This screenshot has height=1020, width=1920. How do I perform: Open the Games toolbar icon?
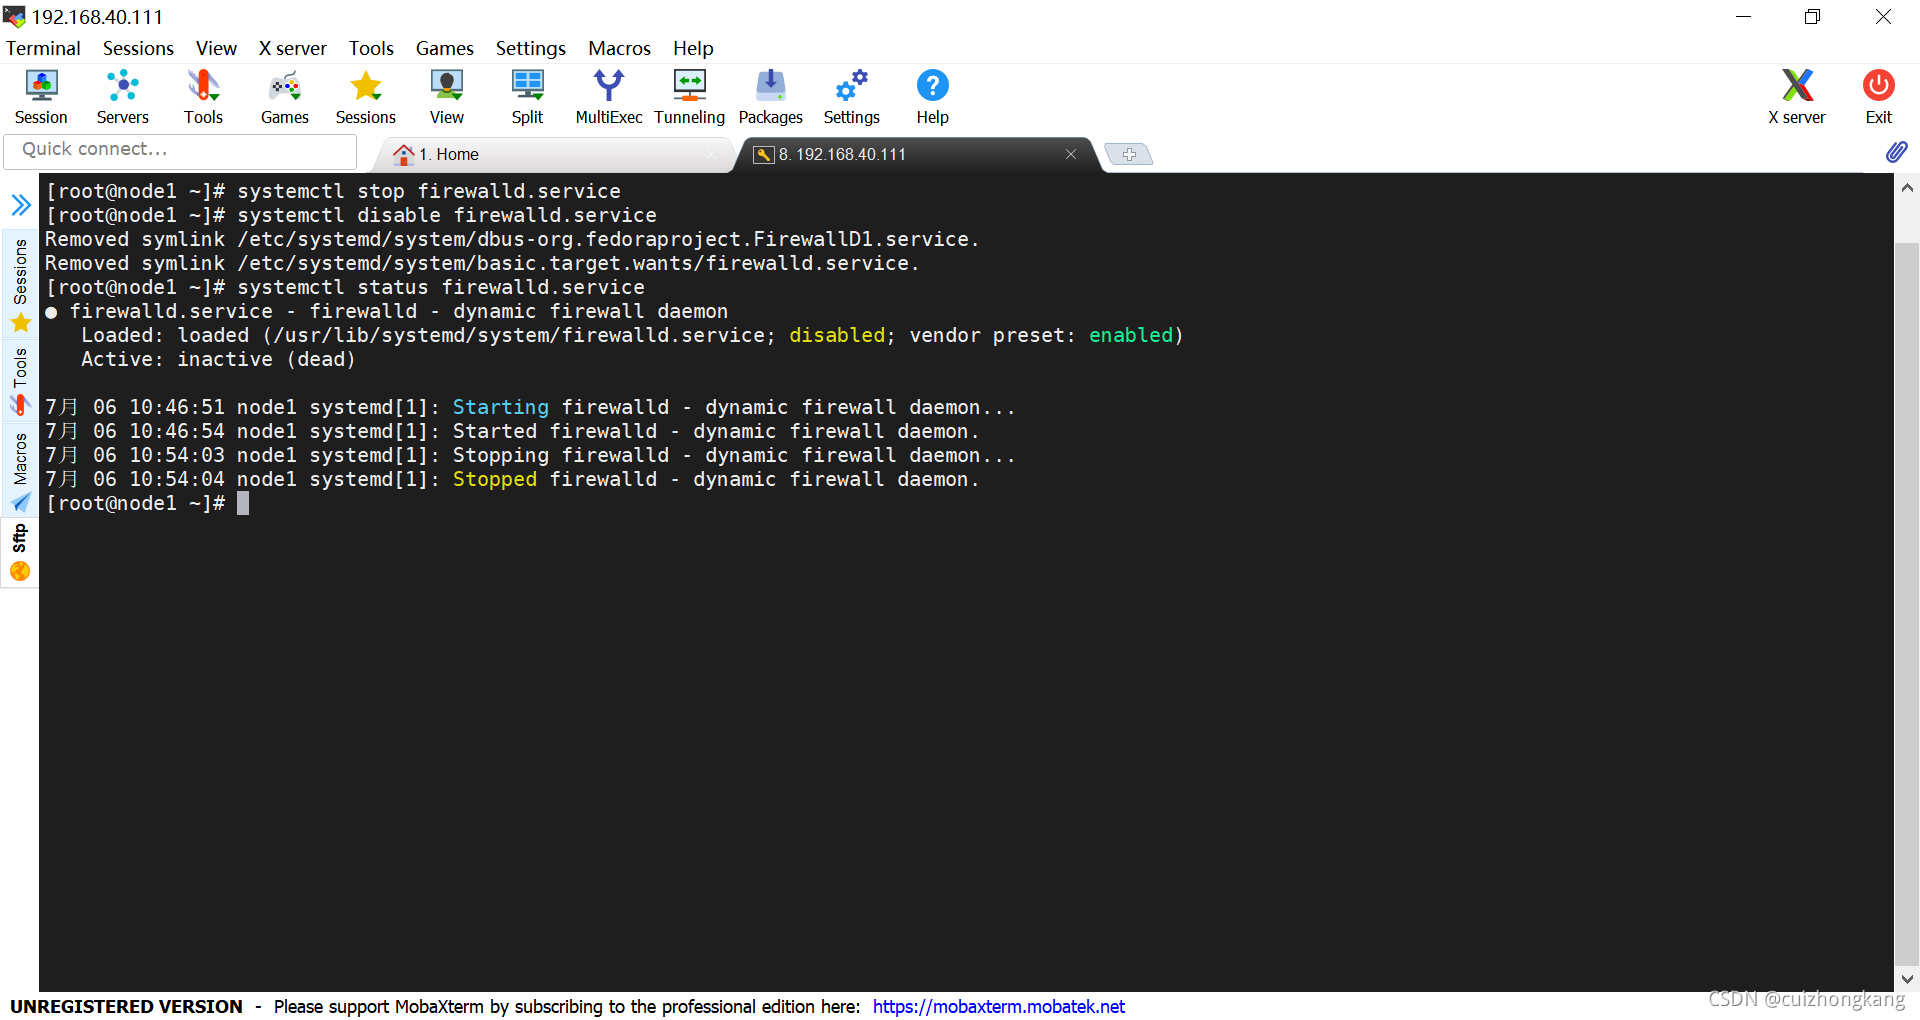(284, 97)
